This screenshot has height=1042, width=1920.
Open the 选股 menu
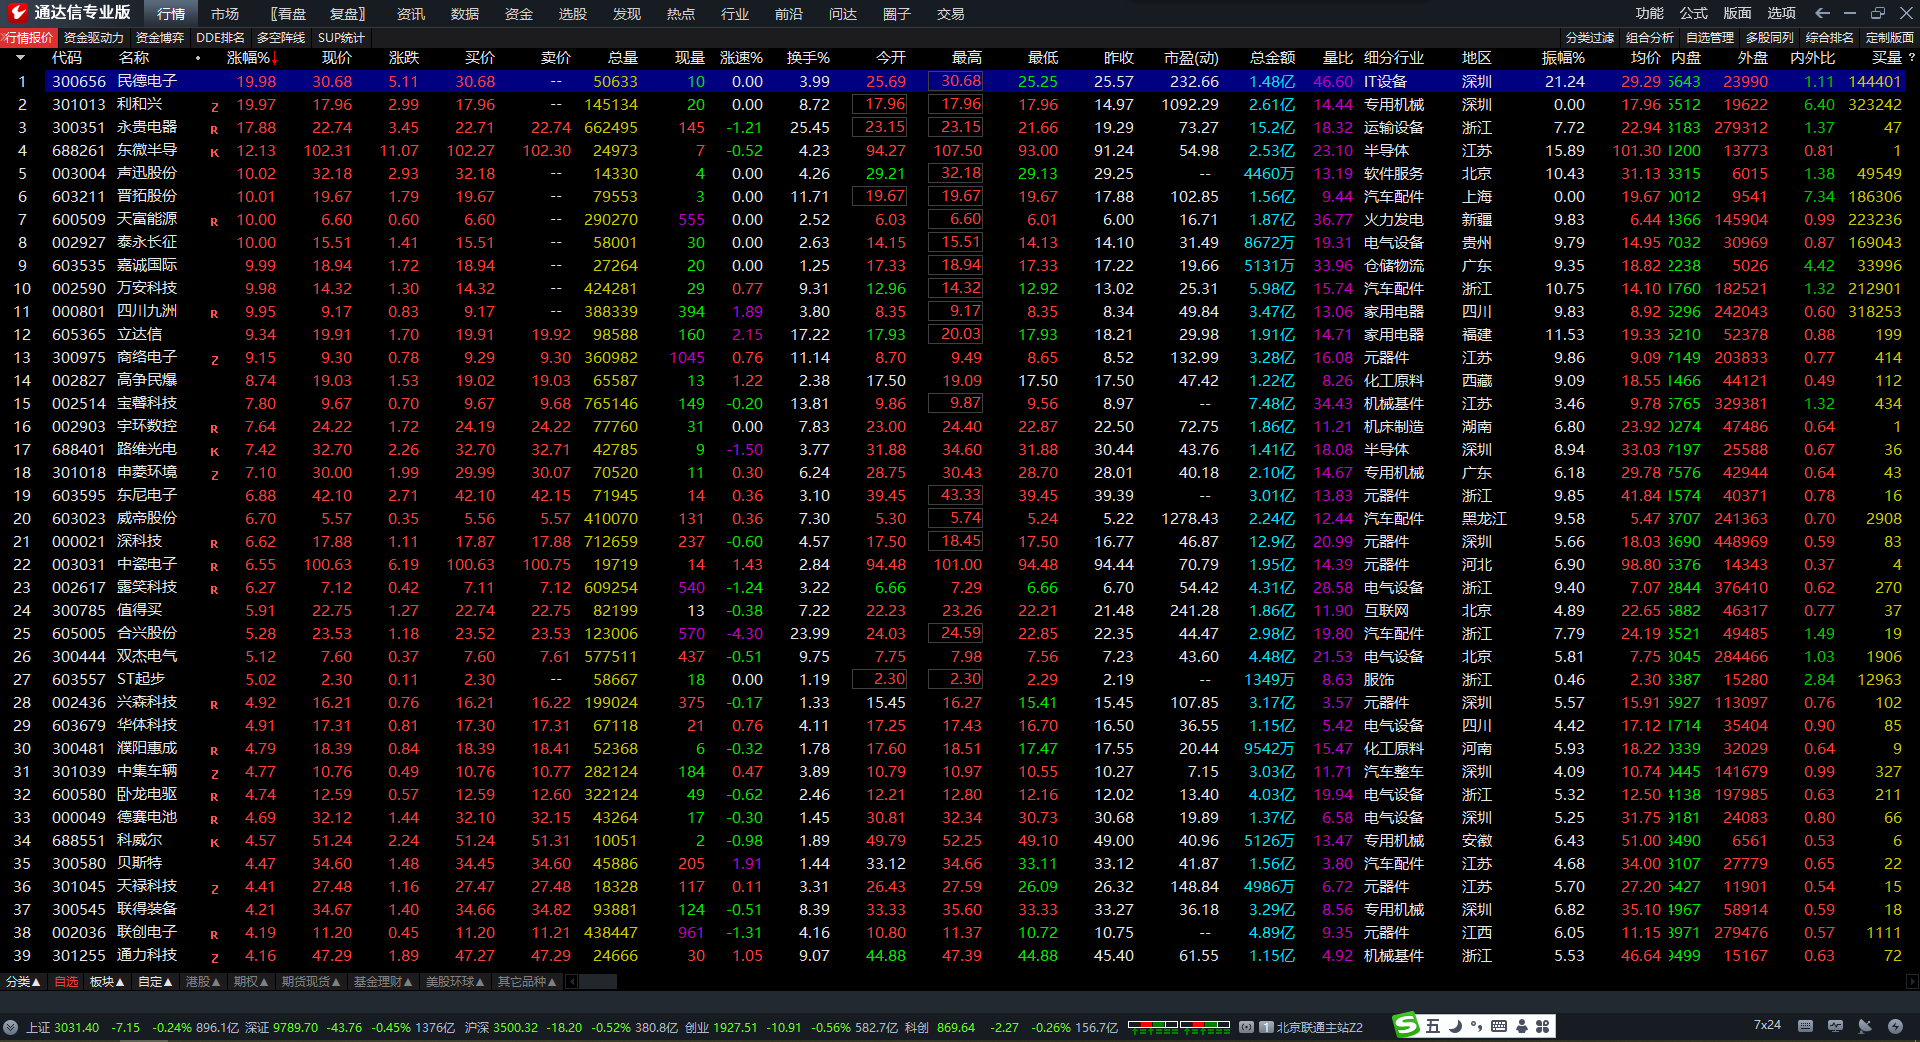pyautogui.click(x=573, y=14)
